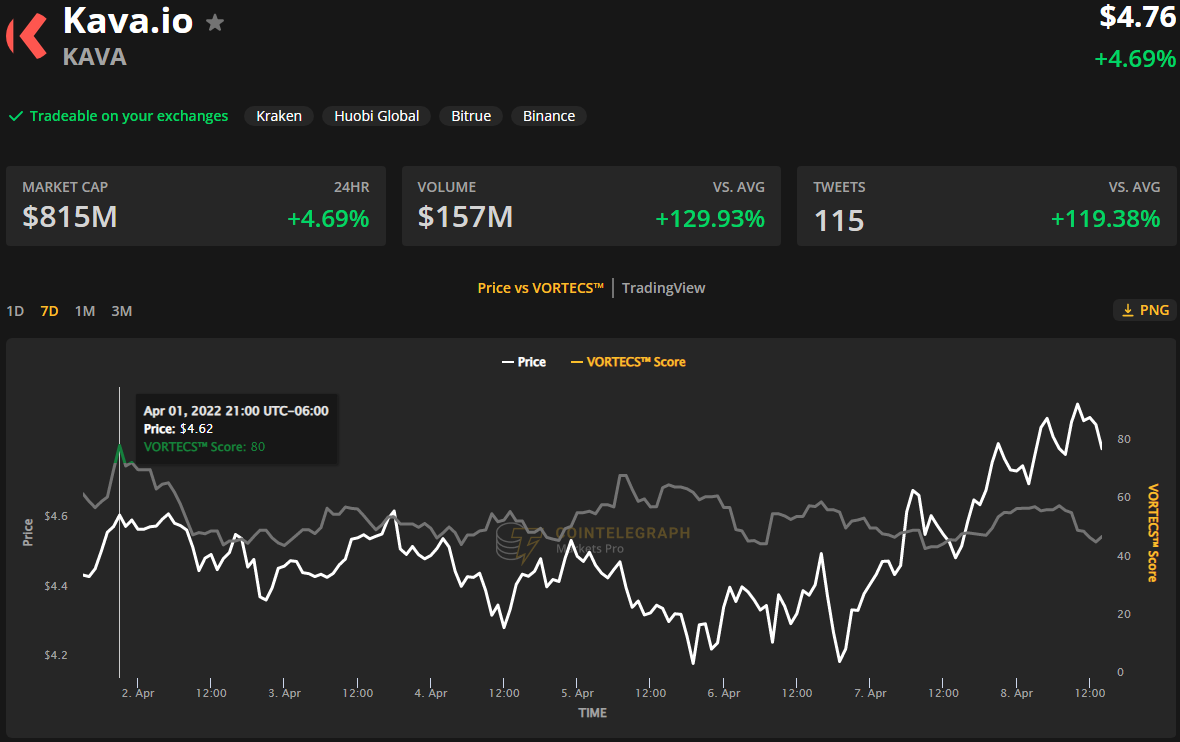
Task: Open the Kraken exchange chip
Action: 279,116
